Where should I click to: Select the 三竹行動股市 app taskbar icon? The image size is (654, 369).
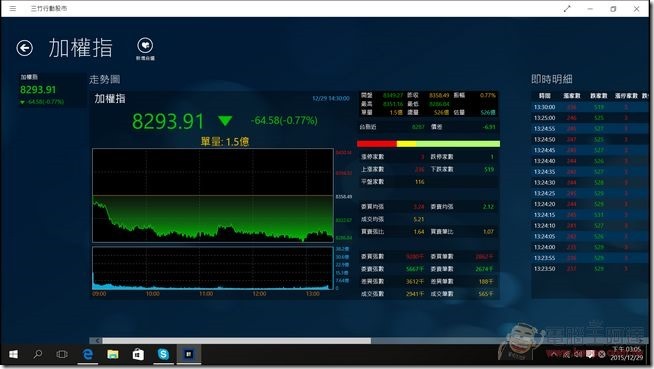189,354
